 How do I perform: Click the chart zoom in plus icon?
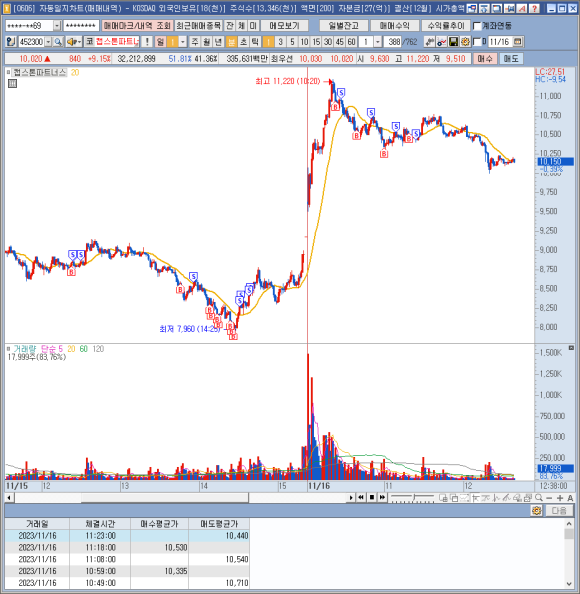[x=560, y=498]
